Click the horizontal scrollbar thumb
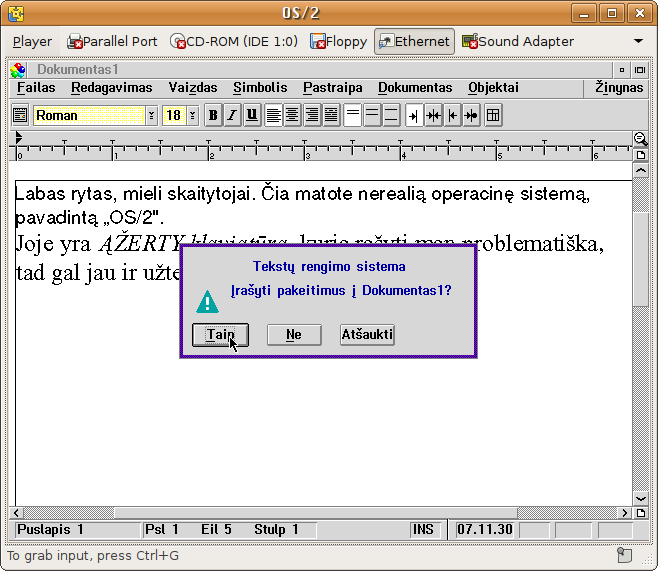The width and height of the screenshot is (658, 571). point(316,513)
